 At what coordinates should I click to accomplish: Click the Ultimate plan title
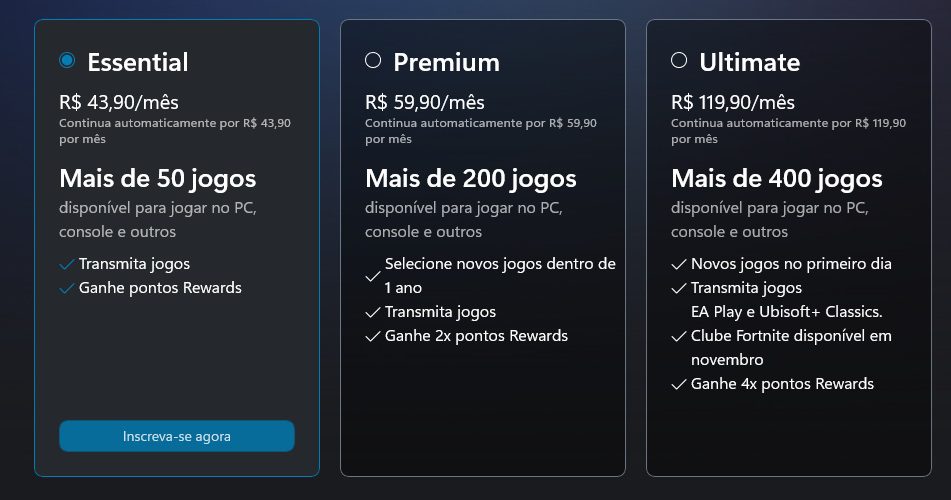point(749,62)
